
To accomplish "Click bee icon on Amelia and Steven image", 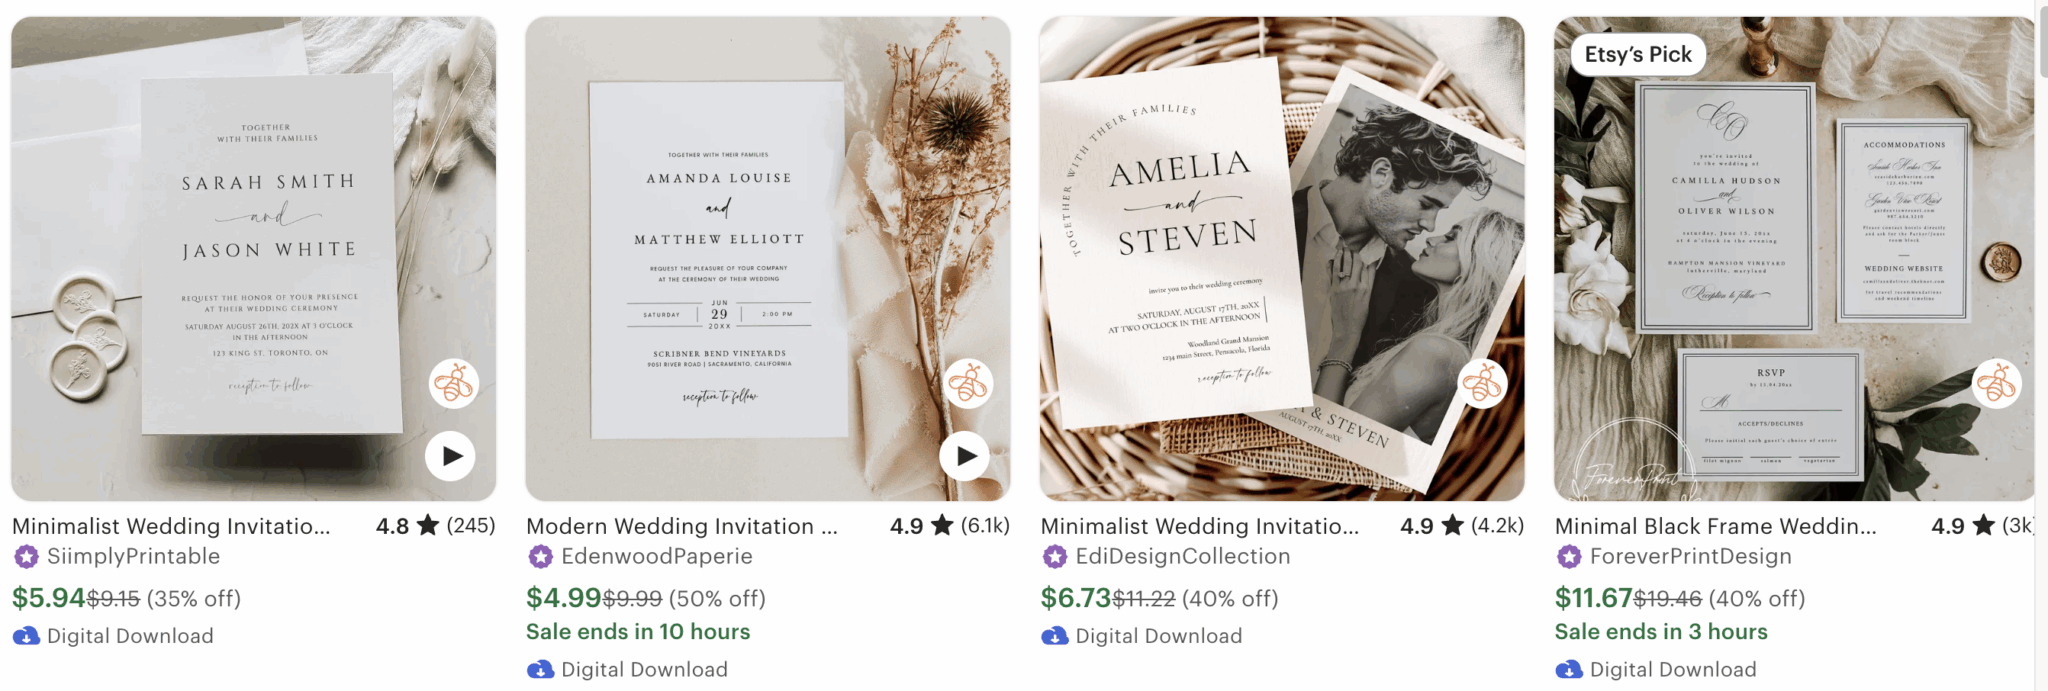I will tap(1482, 384).
